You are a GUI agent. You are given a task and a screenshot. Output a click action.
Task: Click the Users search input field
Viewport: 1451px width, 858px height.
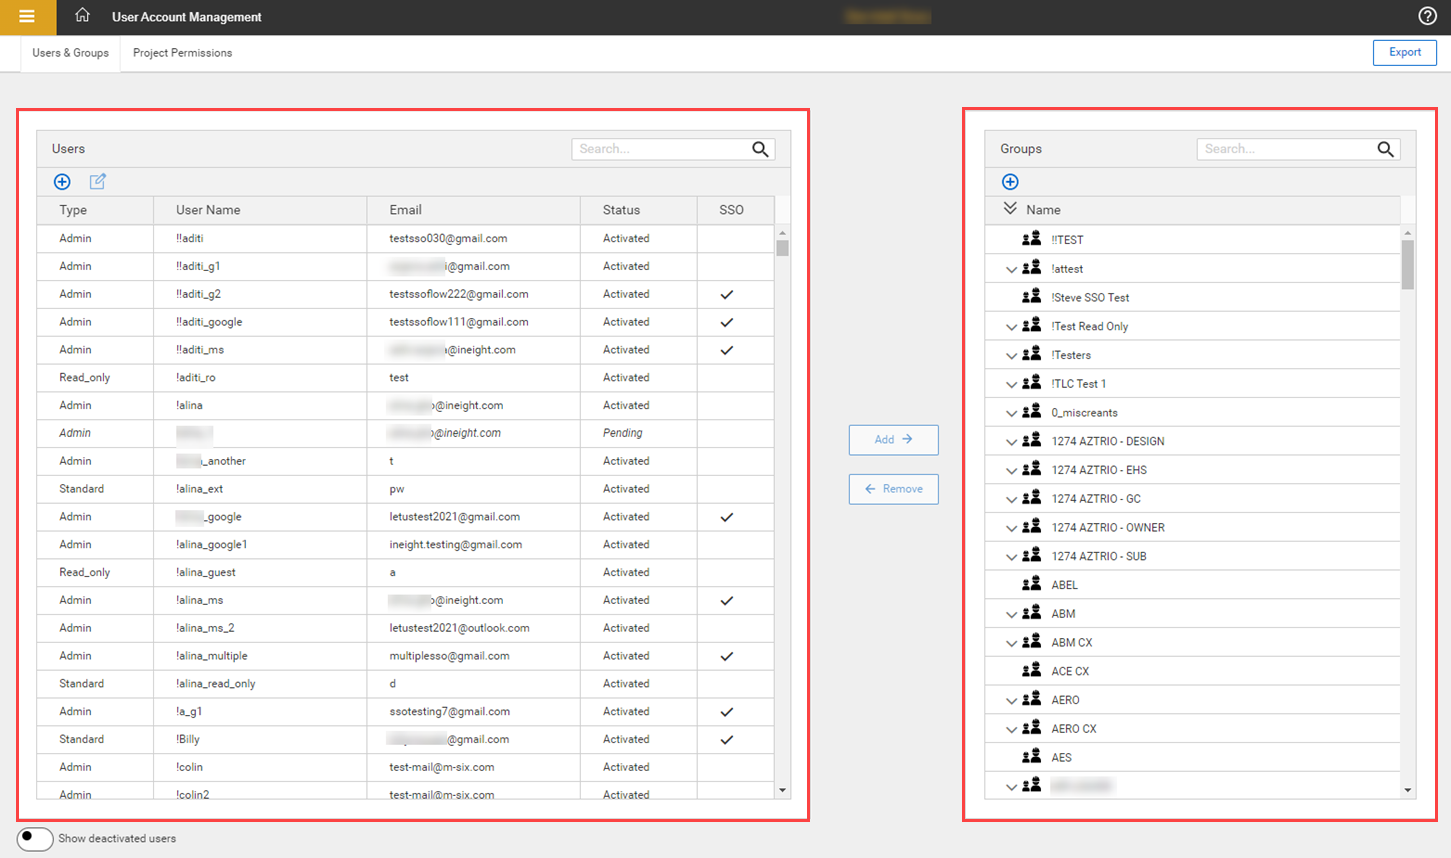660,149
